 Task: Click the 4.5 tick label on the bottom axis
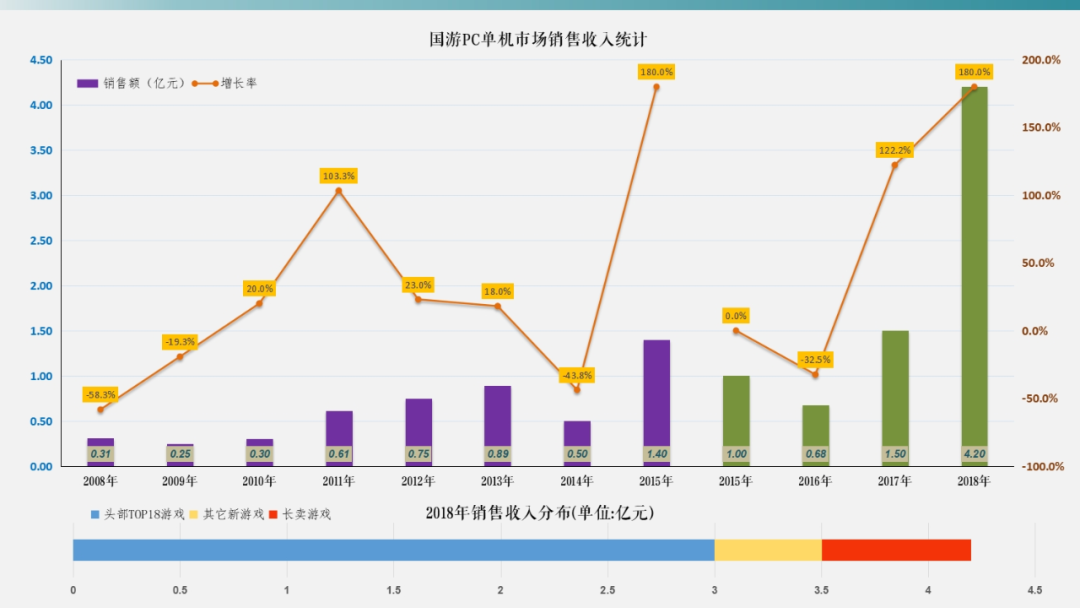pyautogui.click(x=1035, y=590)
